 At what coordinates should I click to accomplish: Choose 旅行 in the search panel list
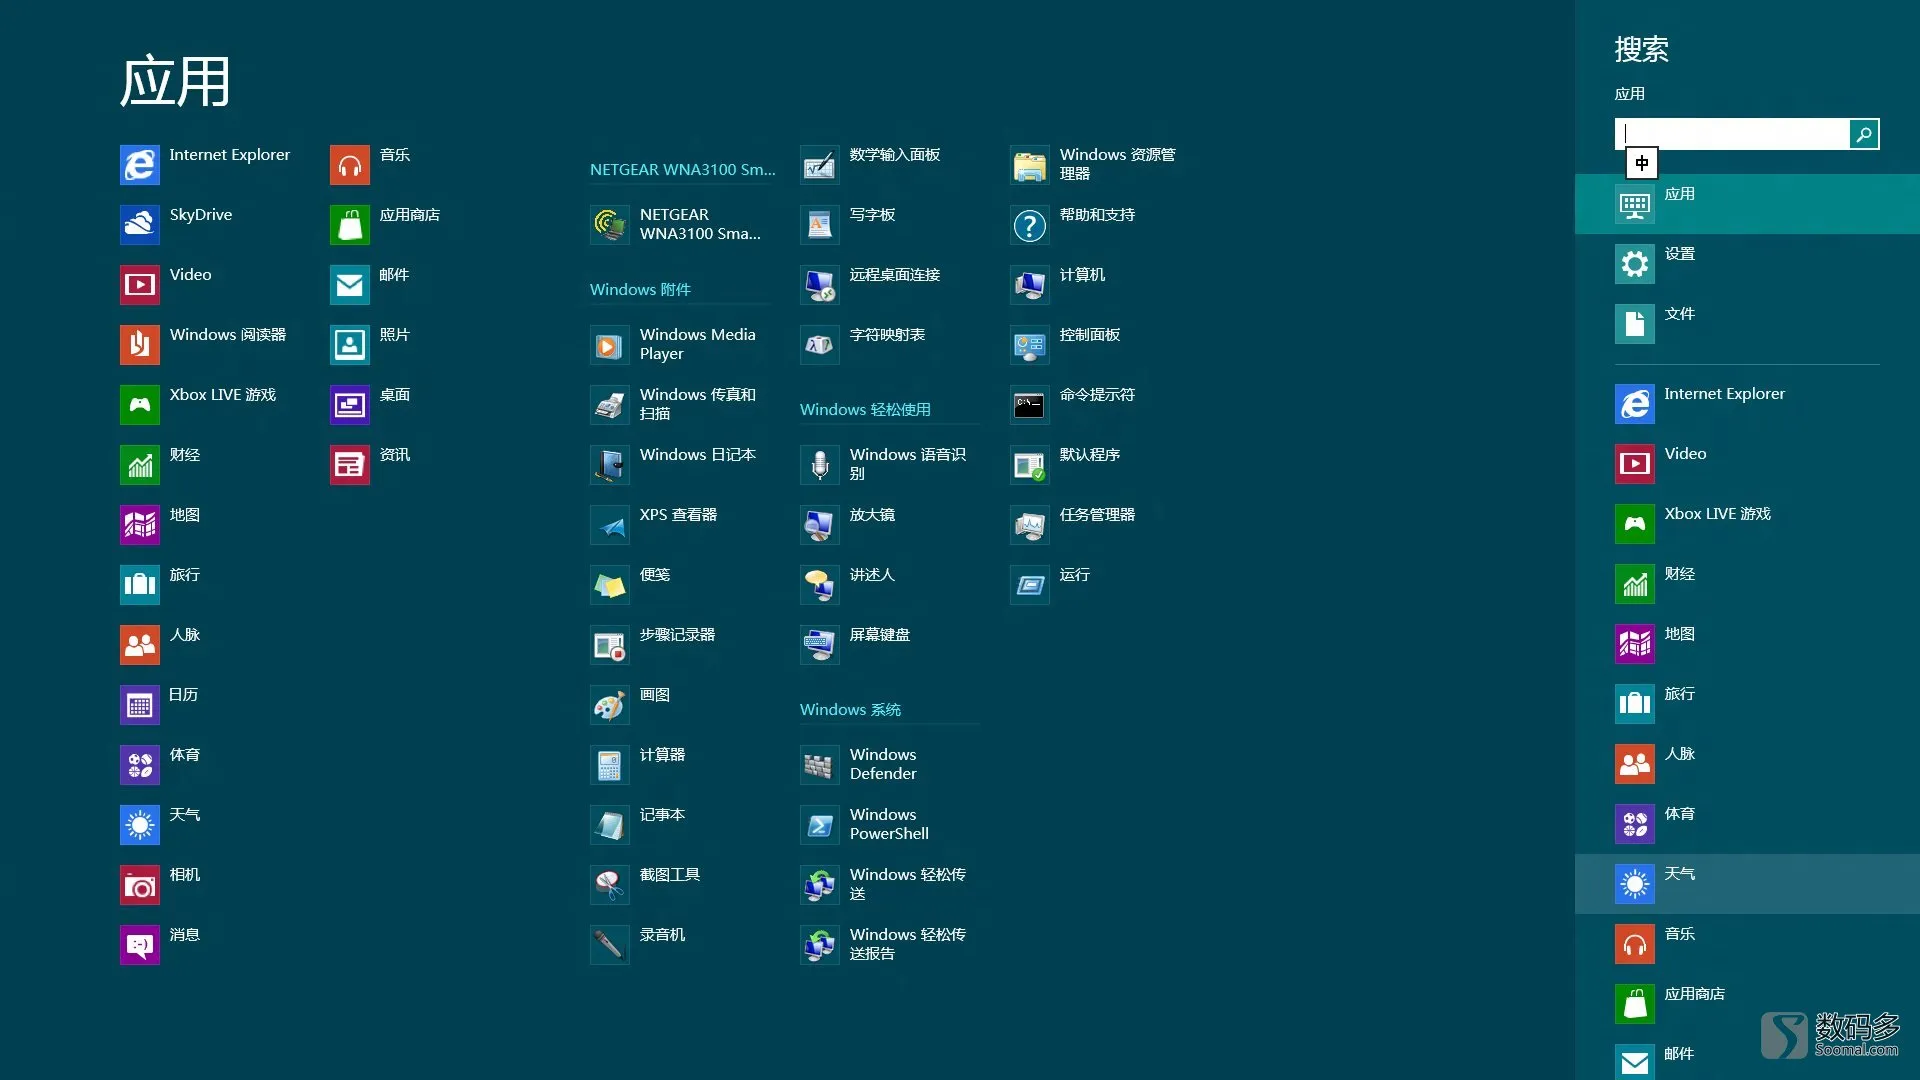[x=1747, y=704]
